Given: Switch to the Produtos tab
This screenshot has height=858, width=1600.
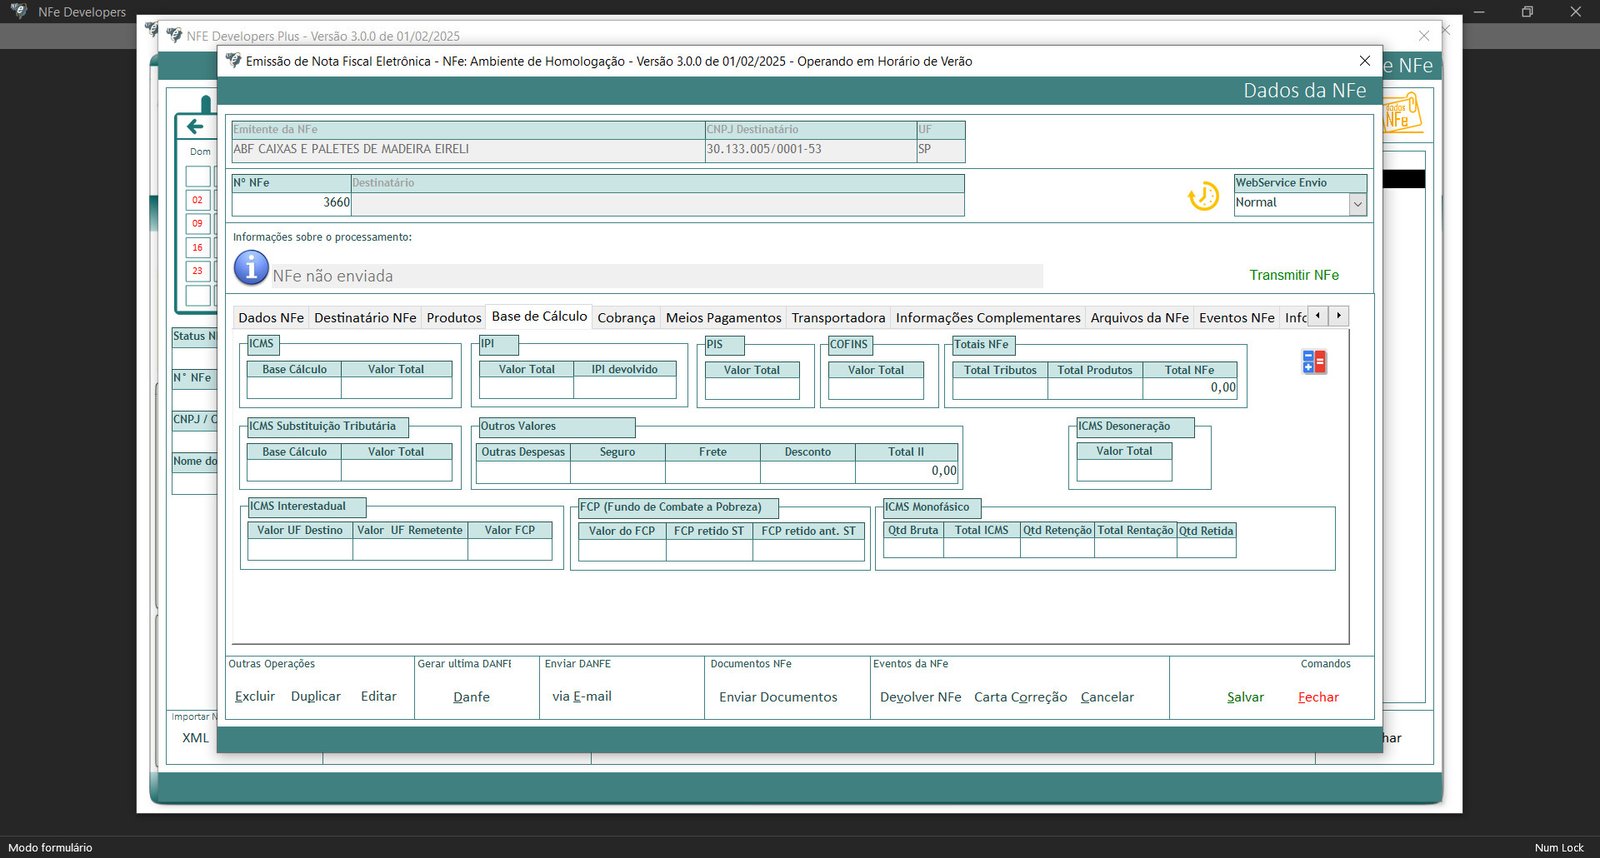Looking at the screenshot, I should tap(453, 318).
